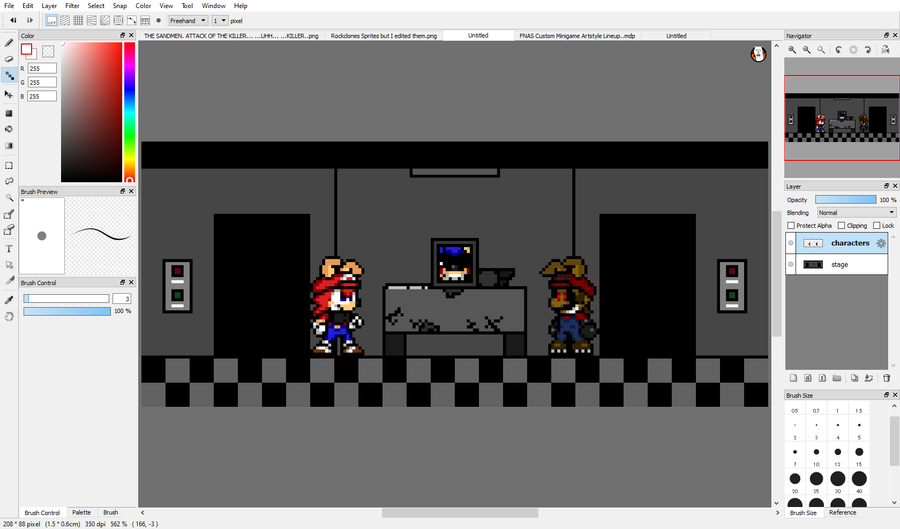Open the Snap menu
Viewport: 900px width, 529px height.
(x=119, y=6)
